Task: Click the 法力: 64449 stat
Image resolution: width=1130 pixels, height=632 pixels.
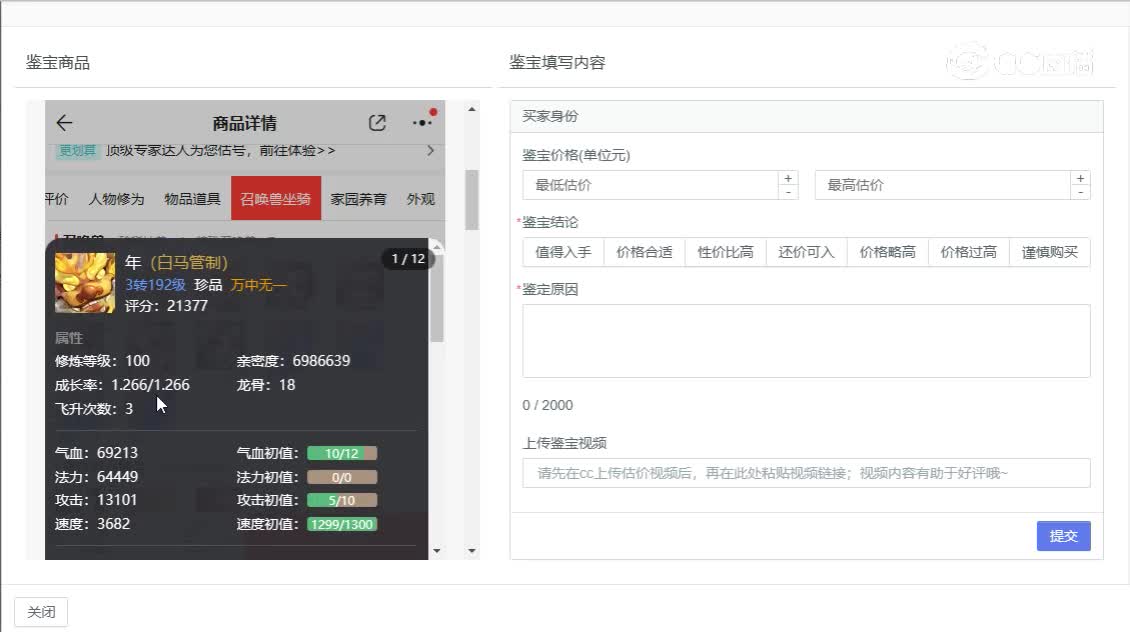Action: pyautogui.click(x=96, y=476)
